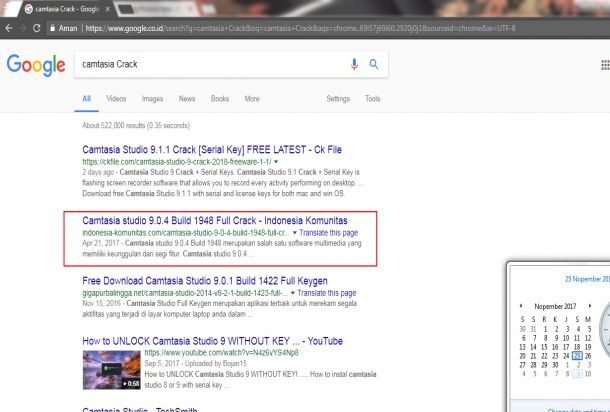Screen dimensions: 610x412
Task: Click the padlock Aman security icon
Action: 52,28
